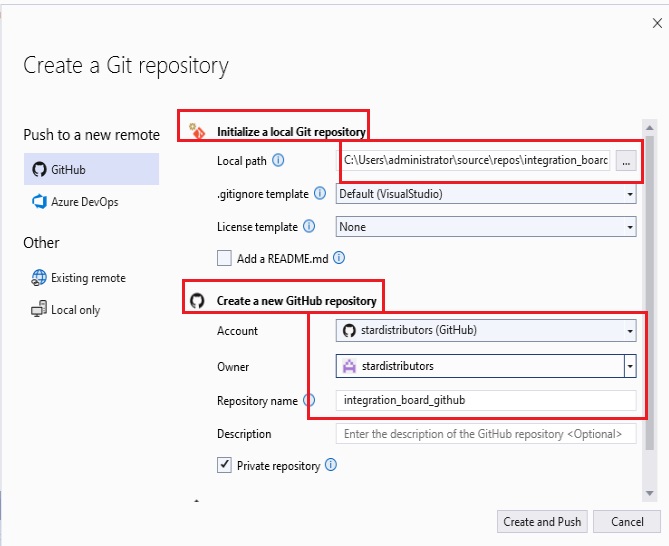Click the License template info icon
The width and height of the screenshot is (669, 546).
click(x=309, y=226)
